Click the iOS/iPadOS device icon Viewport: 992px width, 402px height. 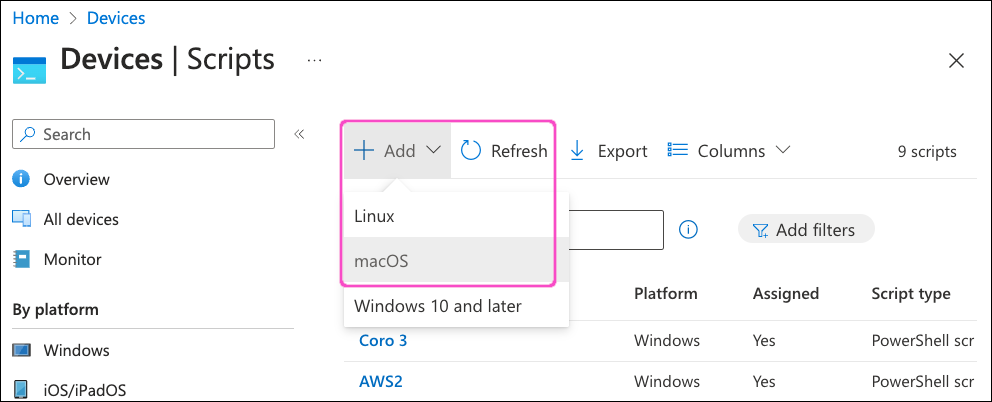tap(21, 389)
